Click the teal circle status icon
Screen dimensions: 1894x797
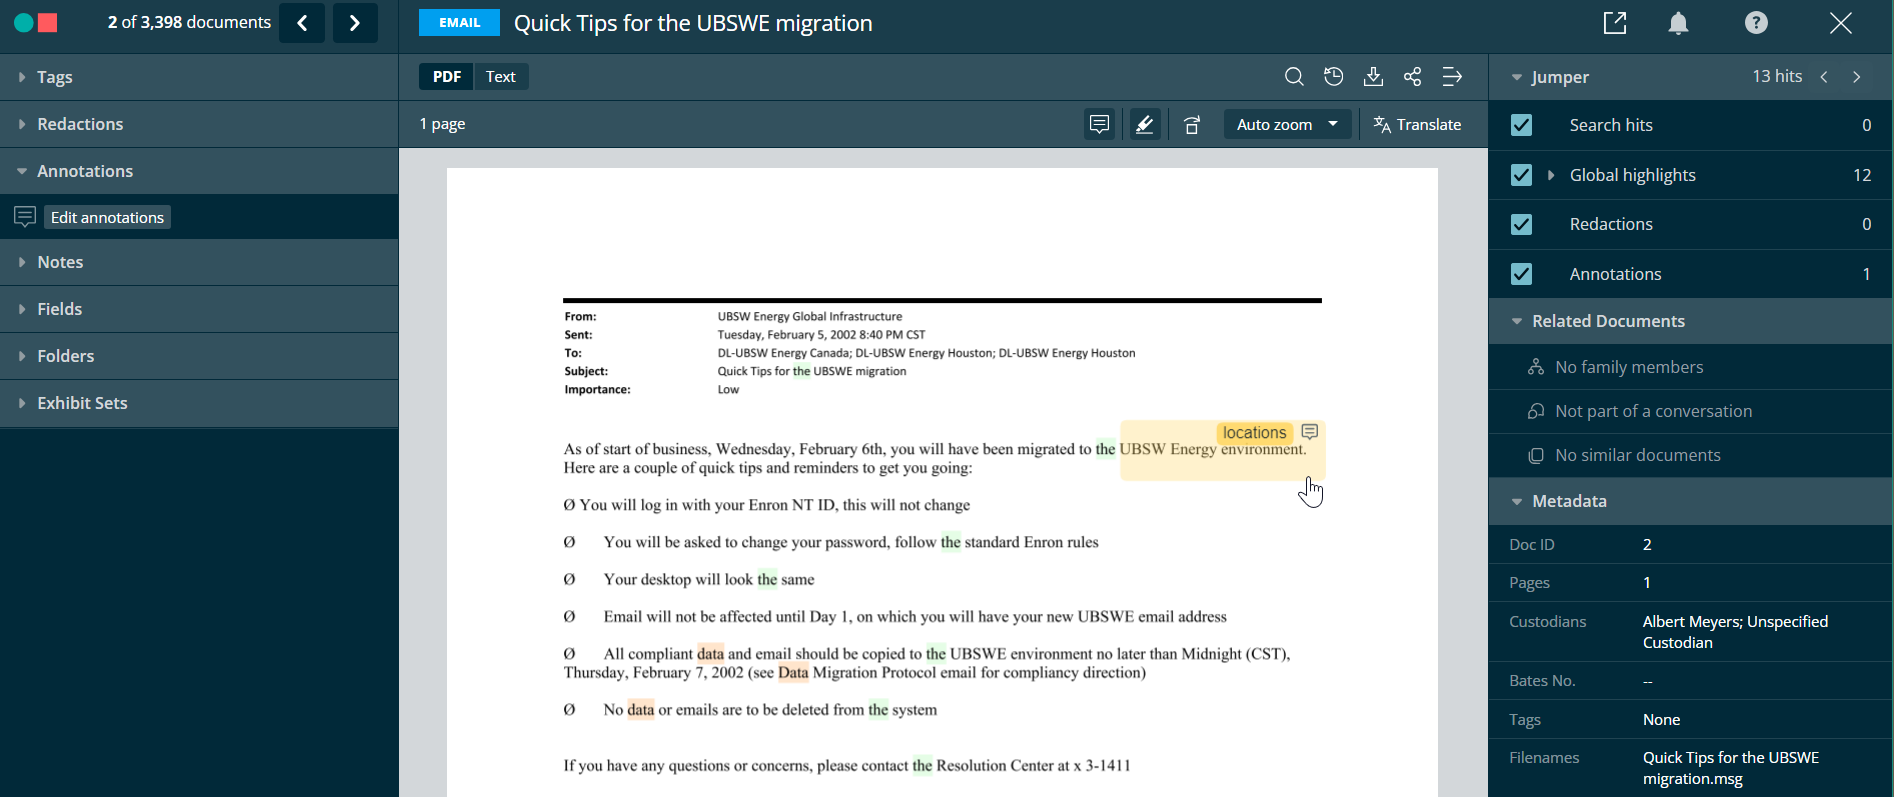[x=23, y=23]
